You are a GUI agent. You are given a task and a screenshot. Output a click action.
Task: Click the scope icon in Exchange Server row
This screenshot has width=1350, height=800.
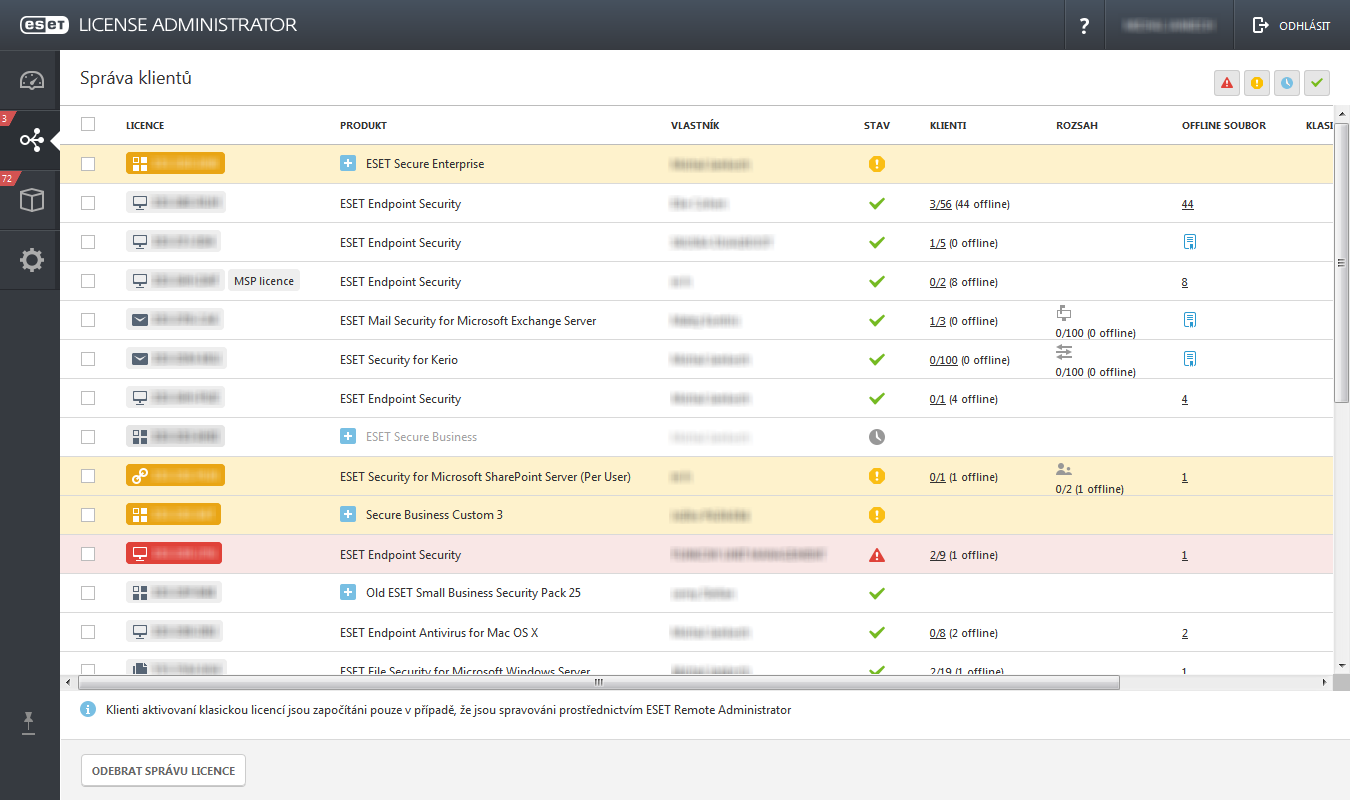pos(1064,313)
